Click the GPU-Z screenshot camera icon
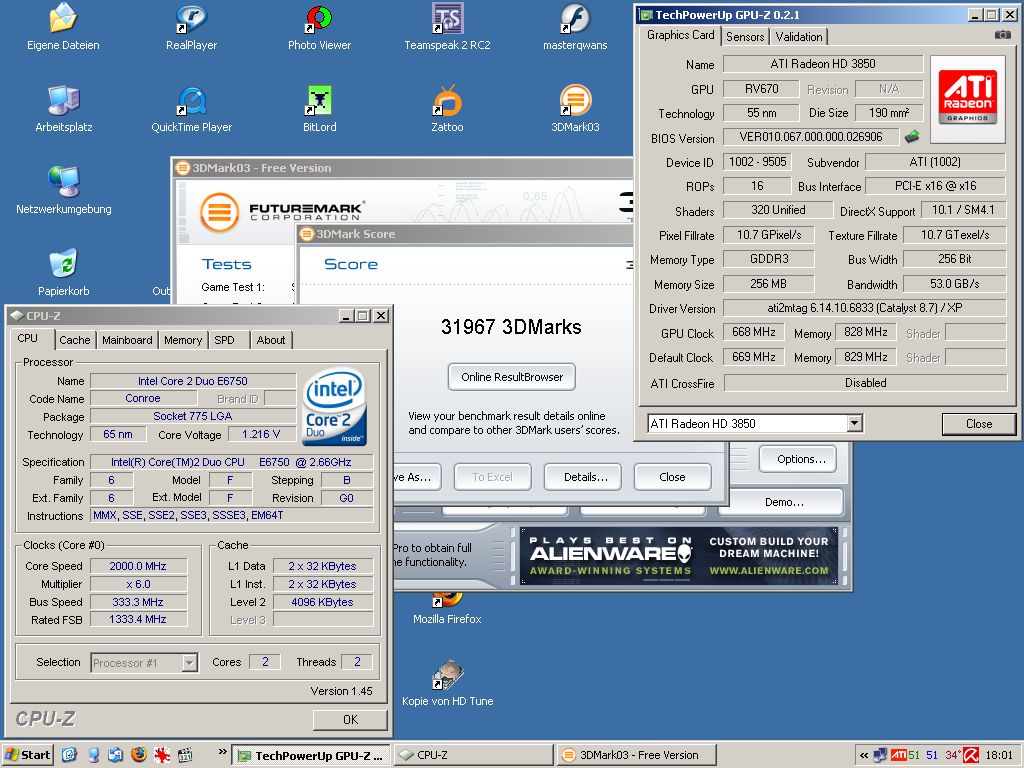This screenshot has width=1024, height=768. tap(1002, 35)
